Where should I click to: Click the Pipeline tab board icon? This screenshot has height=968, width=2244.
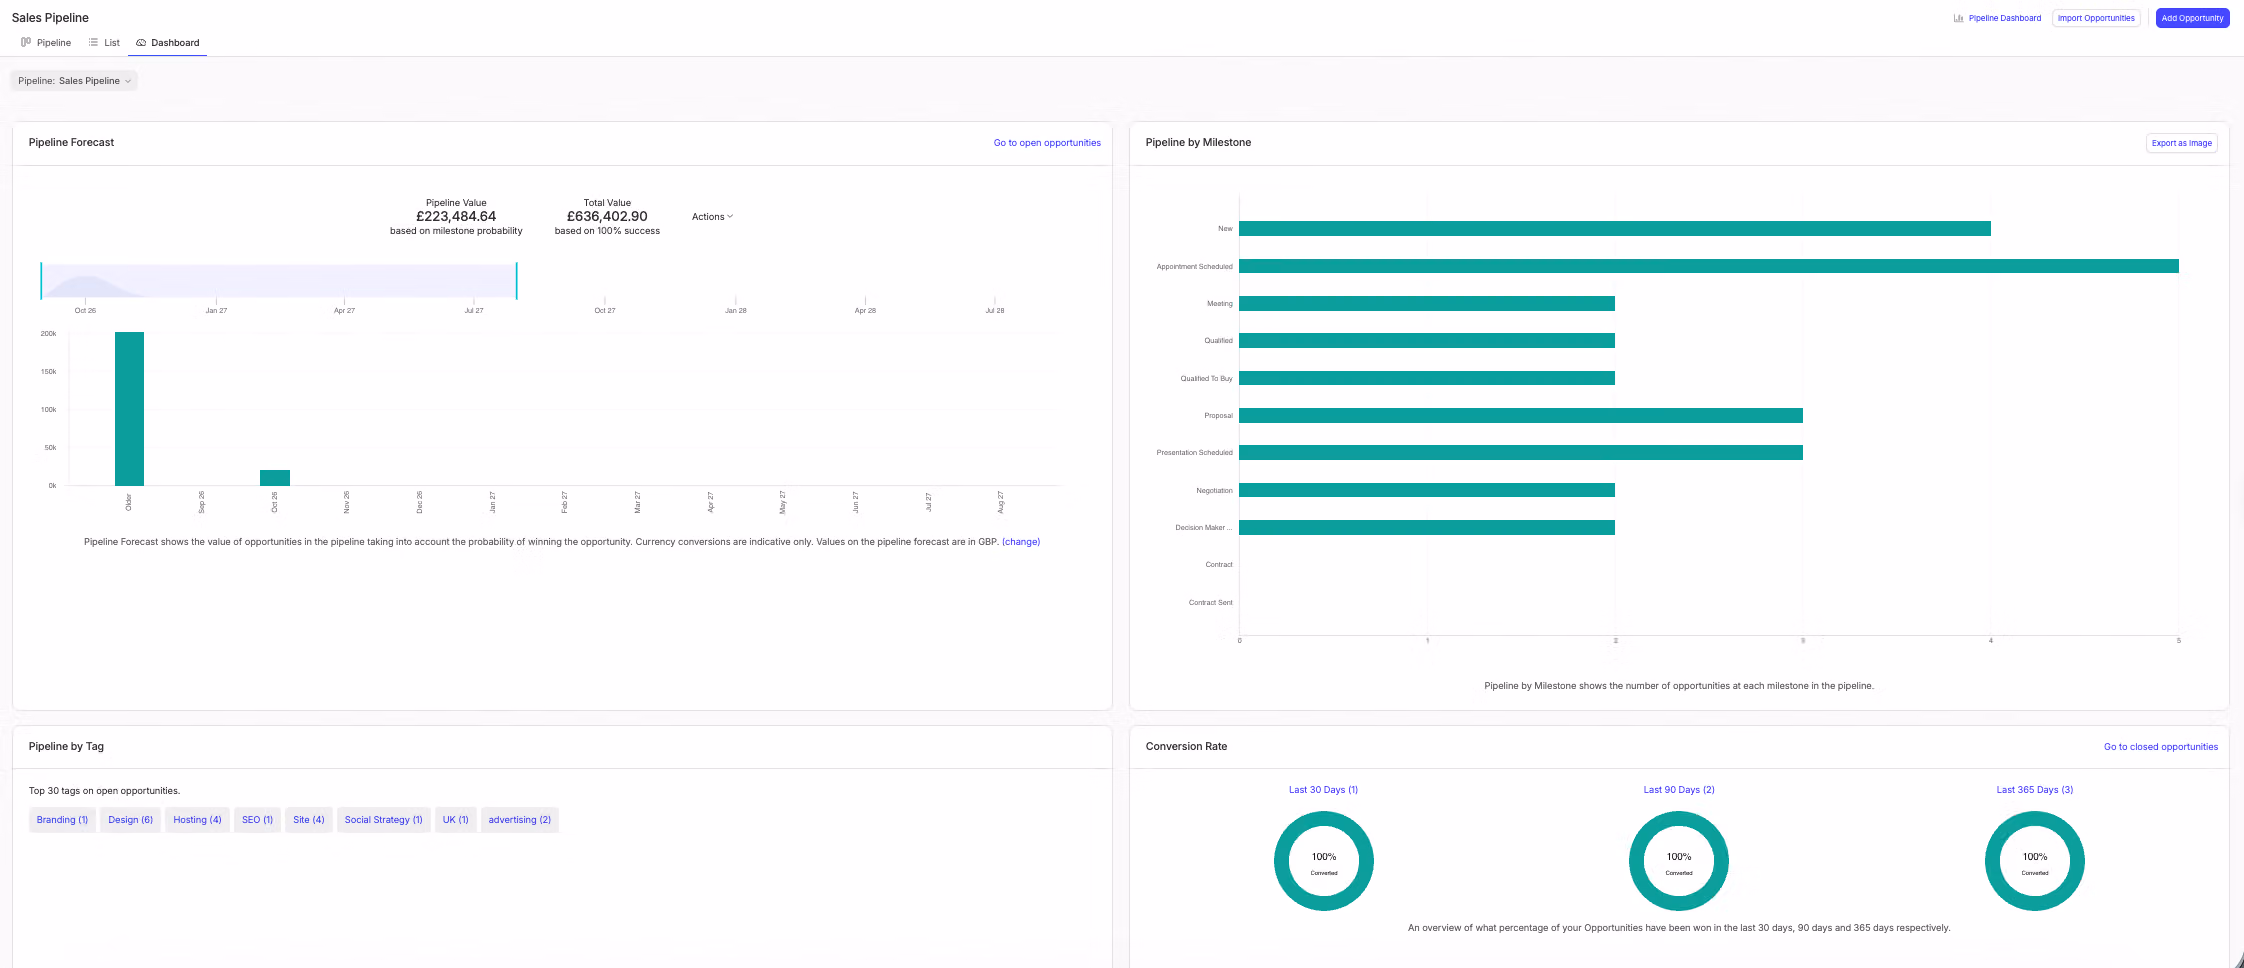26,42
